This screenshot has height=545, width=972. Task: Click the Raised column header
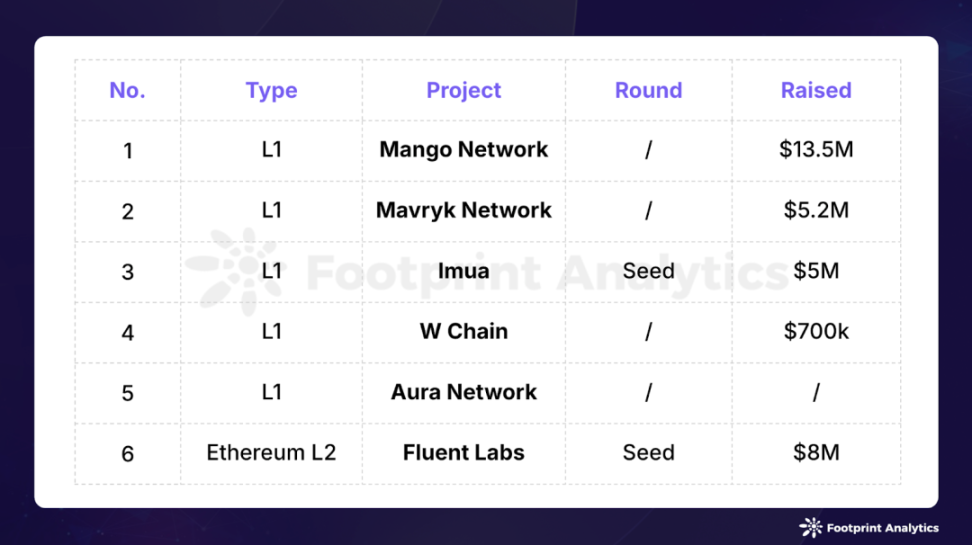(x=816, y=91)
